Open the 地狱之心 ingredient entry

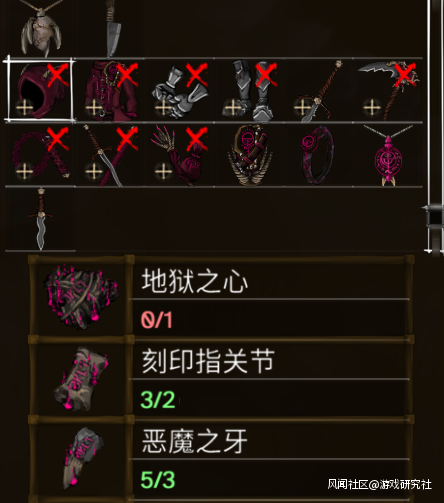[222, 297]
